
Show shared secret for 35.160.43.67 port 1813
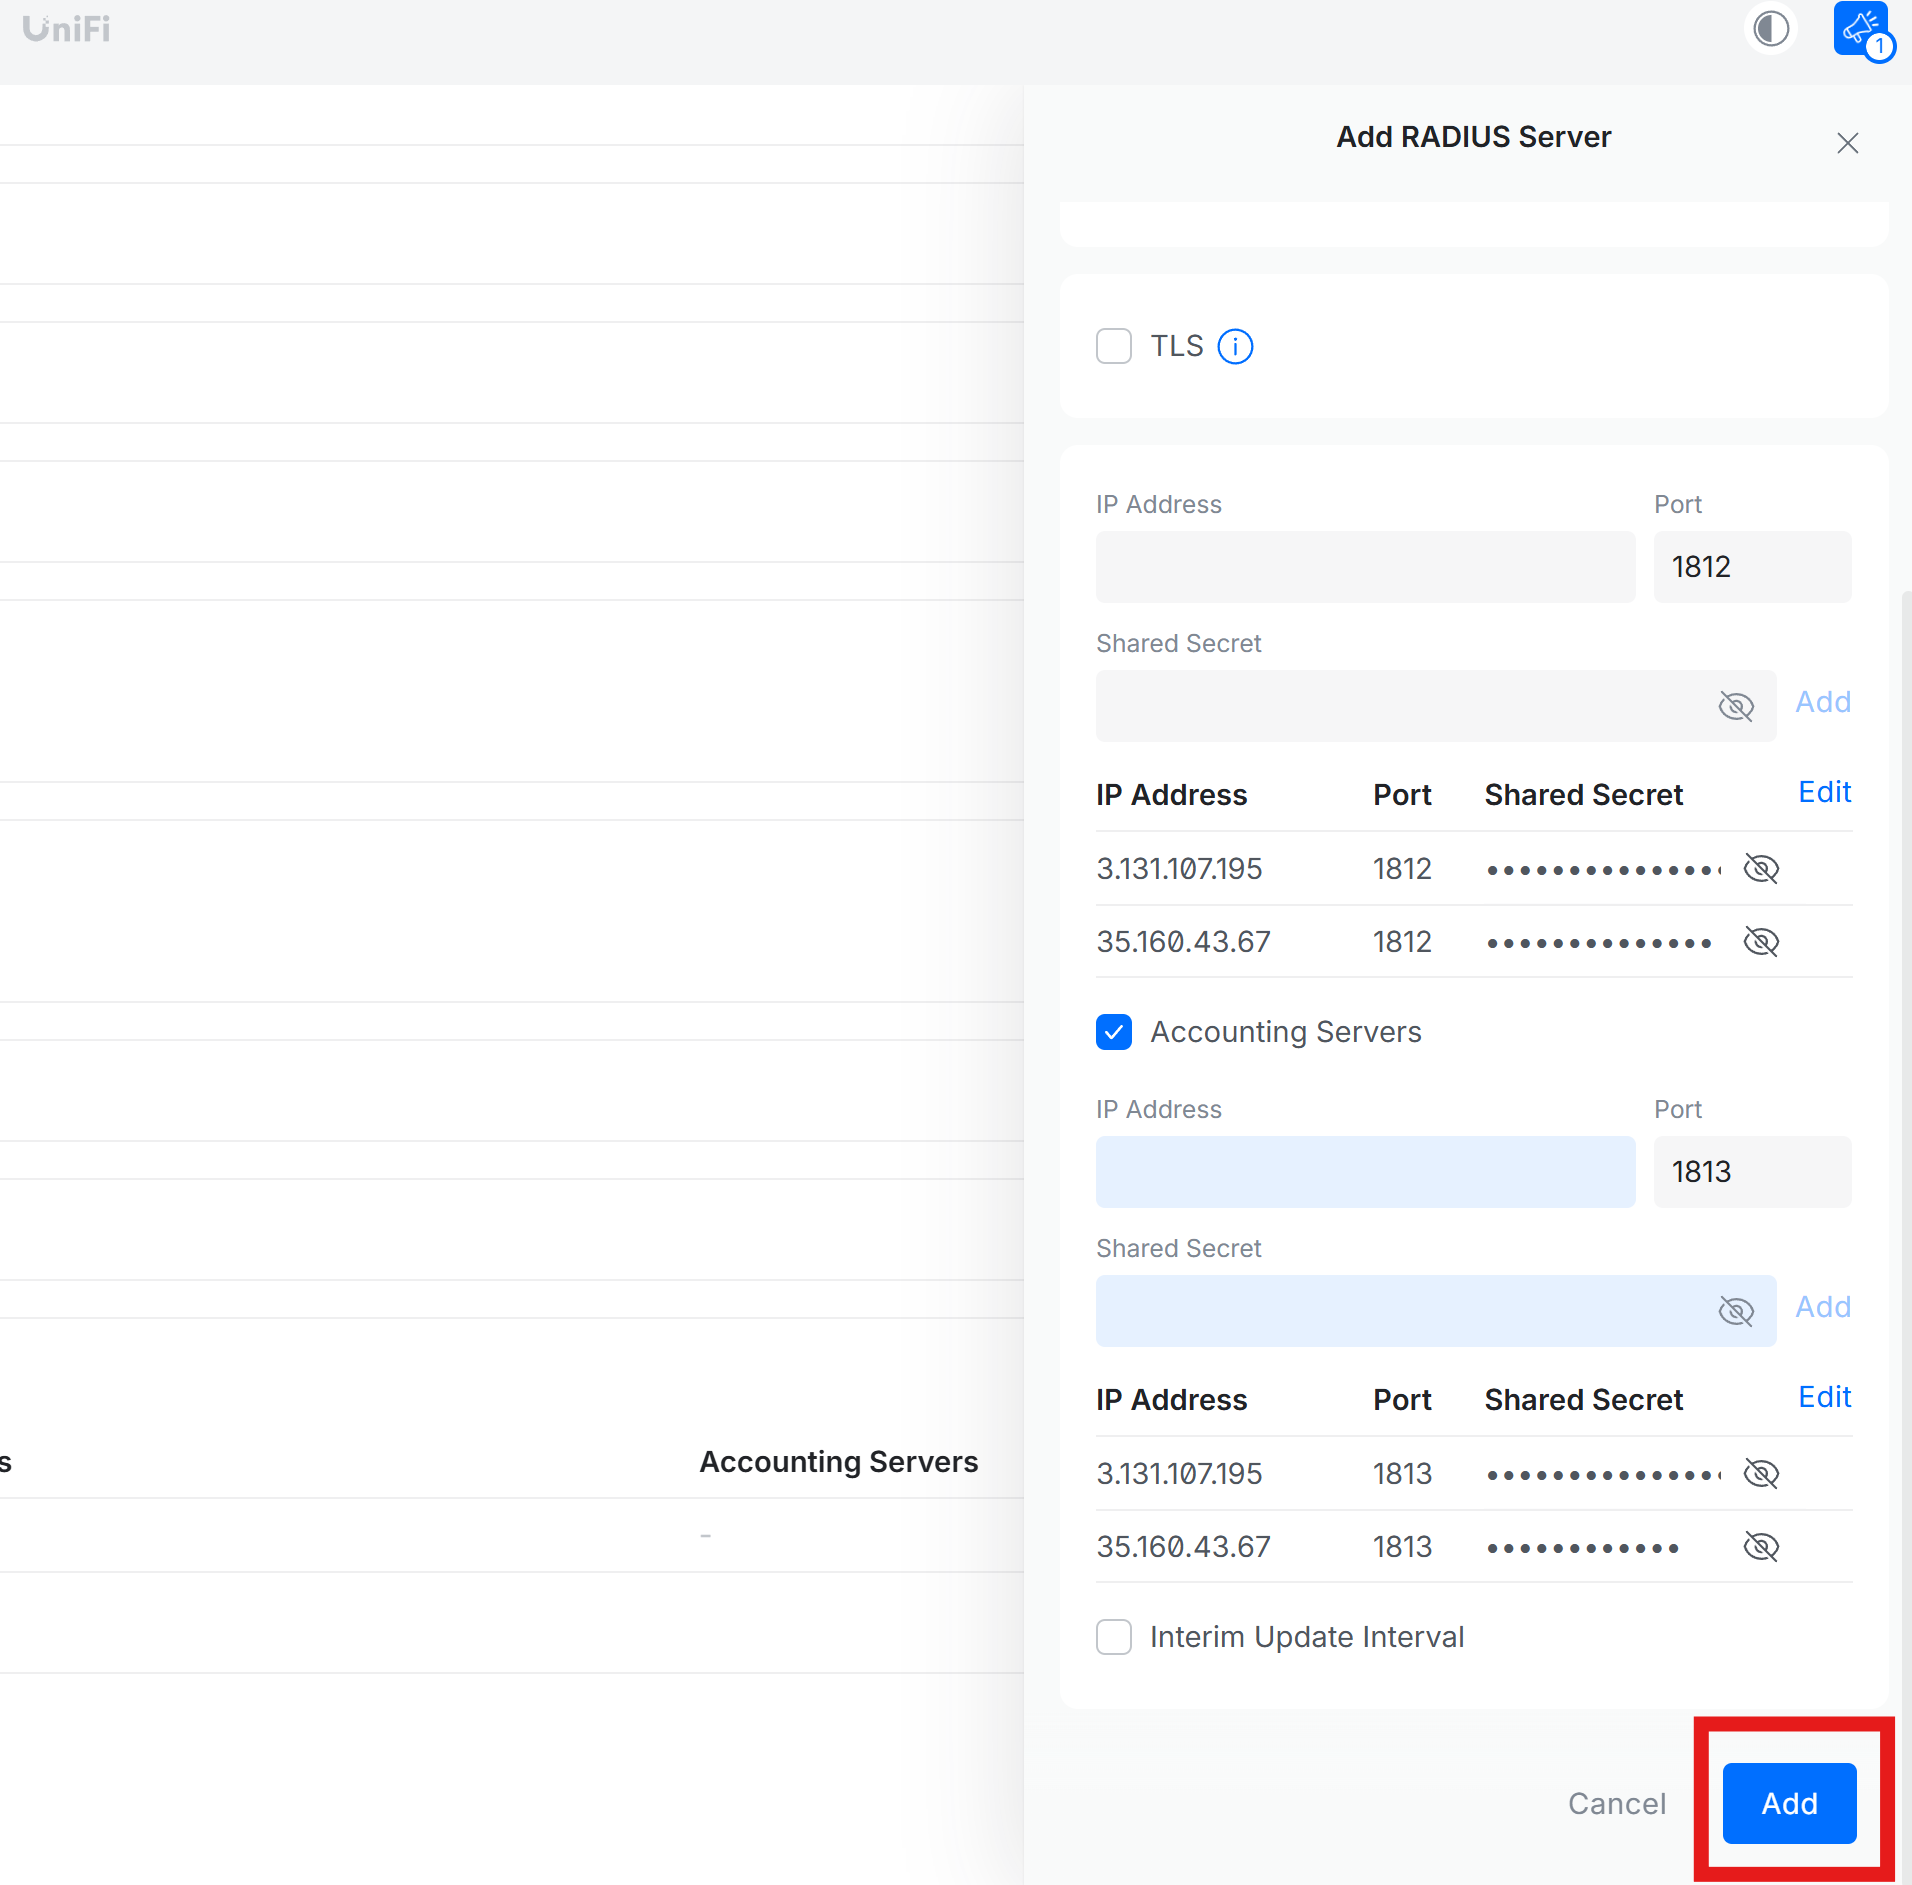click(x=1761, y=1546)
